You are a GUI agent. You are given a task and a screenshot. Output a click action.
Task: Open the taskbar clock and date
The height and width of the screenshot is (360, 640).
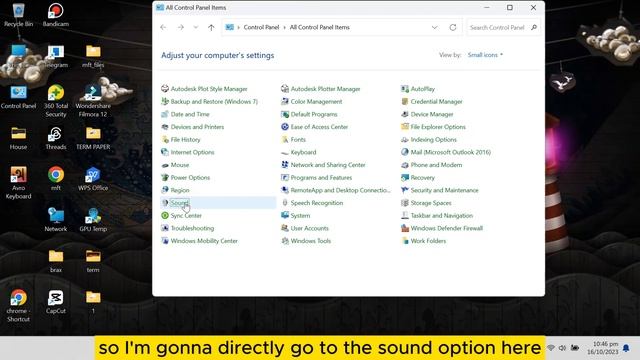point(603,348)
